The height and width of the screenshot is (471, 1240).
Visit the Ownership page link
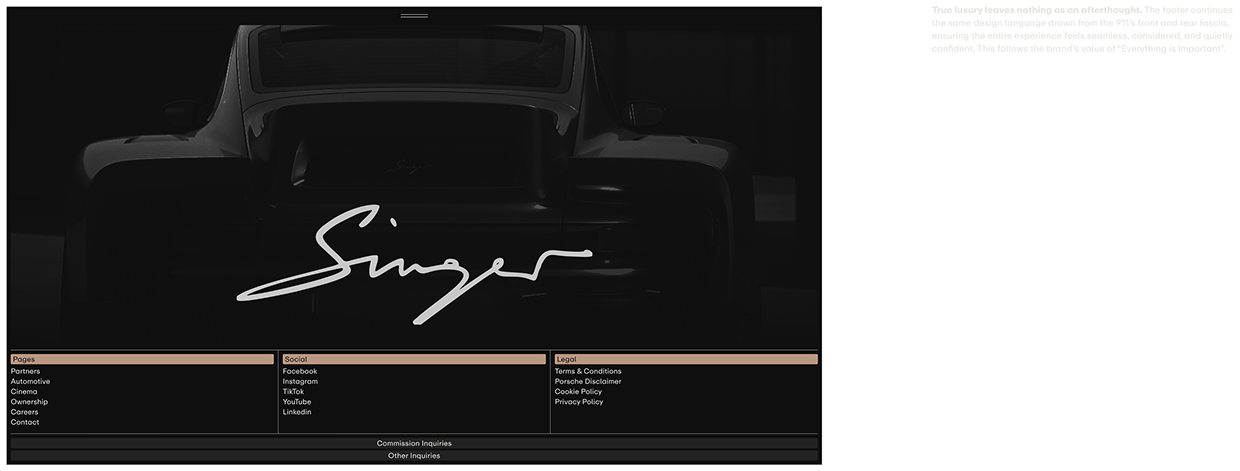coord(29,402)
